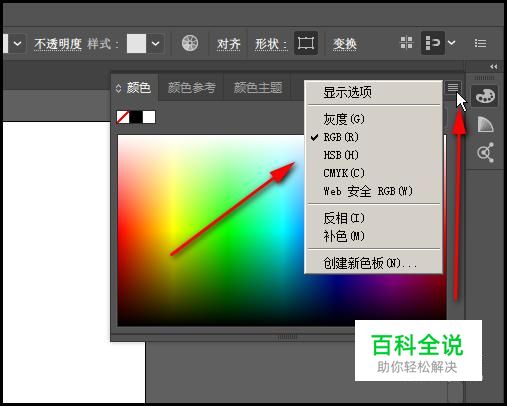This screenshot has height=406, width=507.
Task: Select the None color swatch
Action: (x=123, y=117)
